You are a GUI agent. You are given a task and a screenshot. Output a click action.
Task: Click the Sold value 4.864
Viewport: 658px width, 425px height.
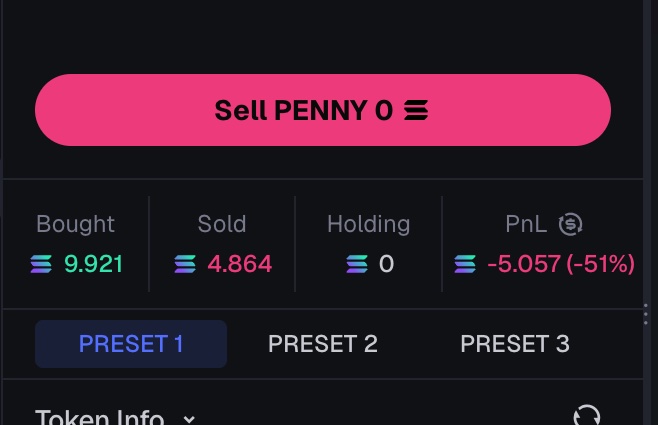[x=239, y=264]
